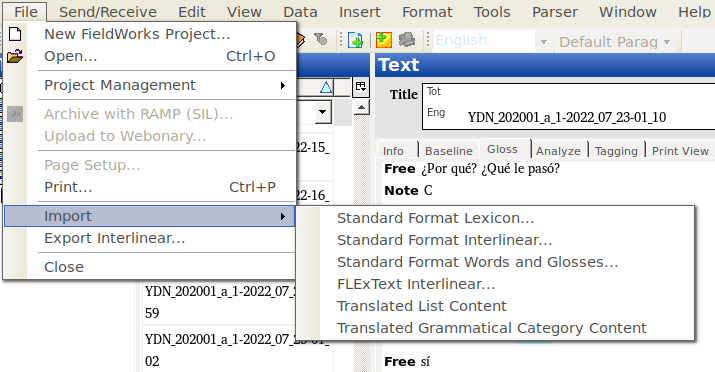715x372 pixels.
Task: Open the Send/Receive menu
Action: [108, 12]
